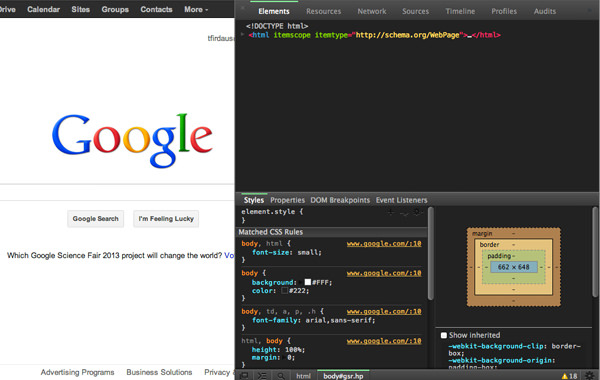Click the Google logo

coord(132,140)
